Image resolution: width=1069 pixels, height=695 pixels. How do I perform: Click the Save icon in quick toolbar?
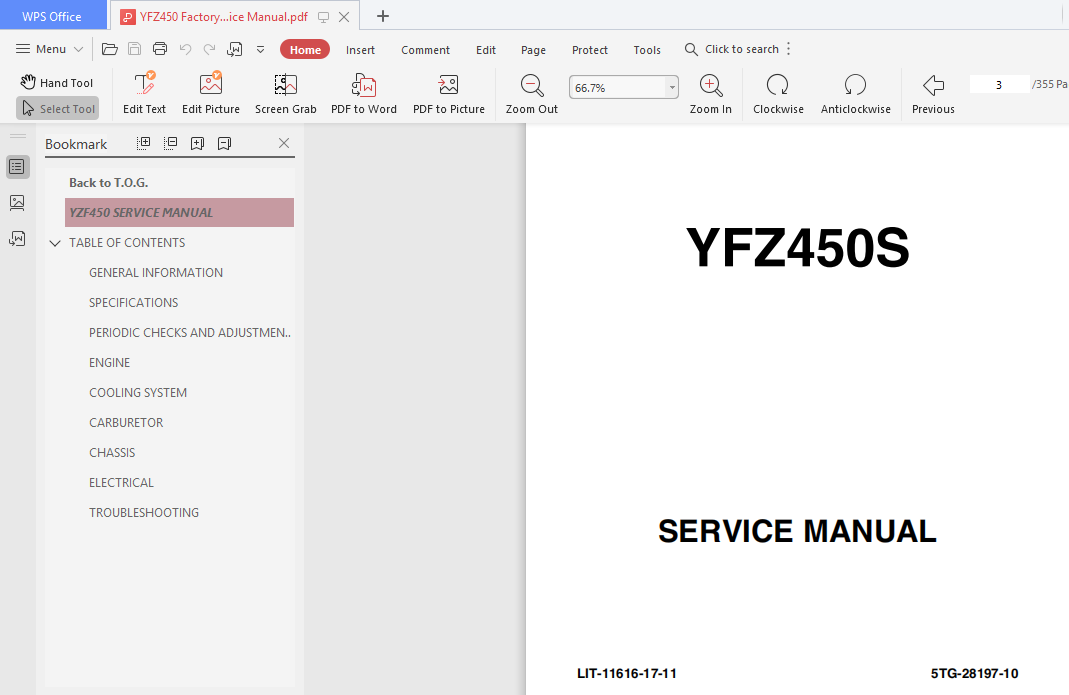tap(134, 49)
